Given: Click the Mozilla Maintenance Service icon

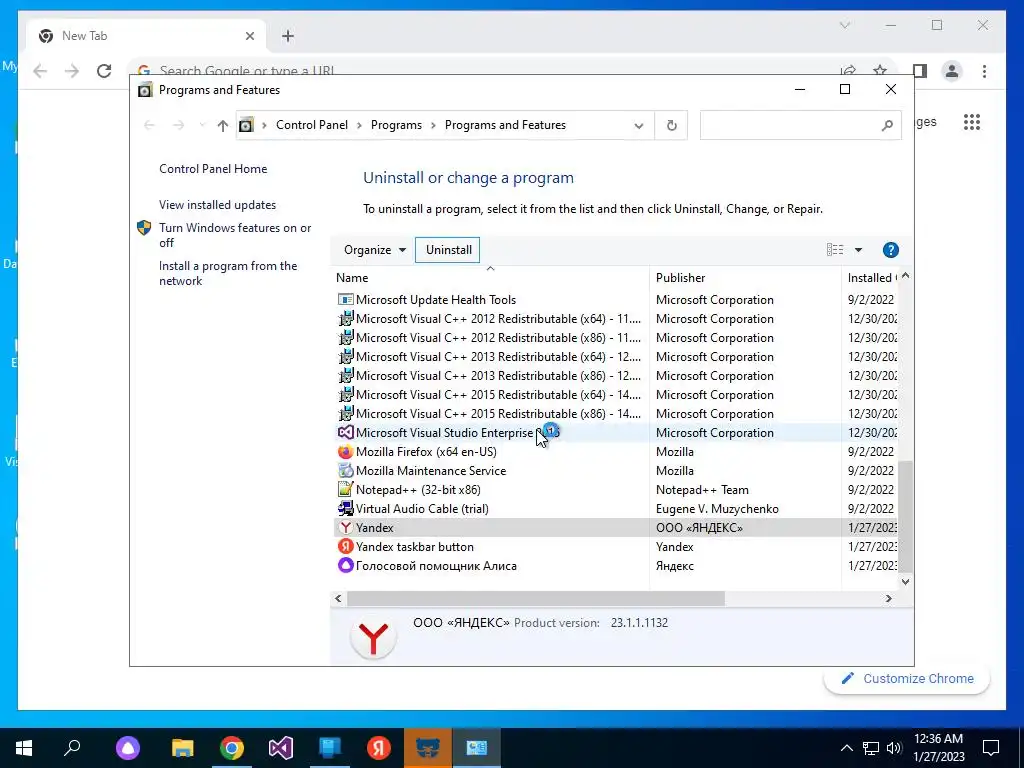Looking at the screenshot, I should [x=345, y=471].
